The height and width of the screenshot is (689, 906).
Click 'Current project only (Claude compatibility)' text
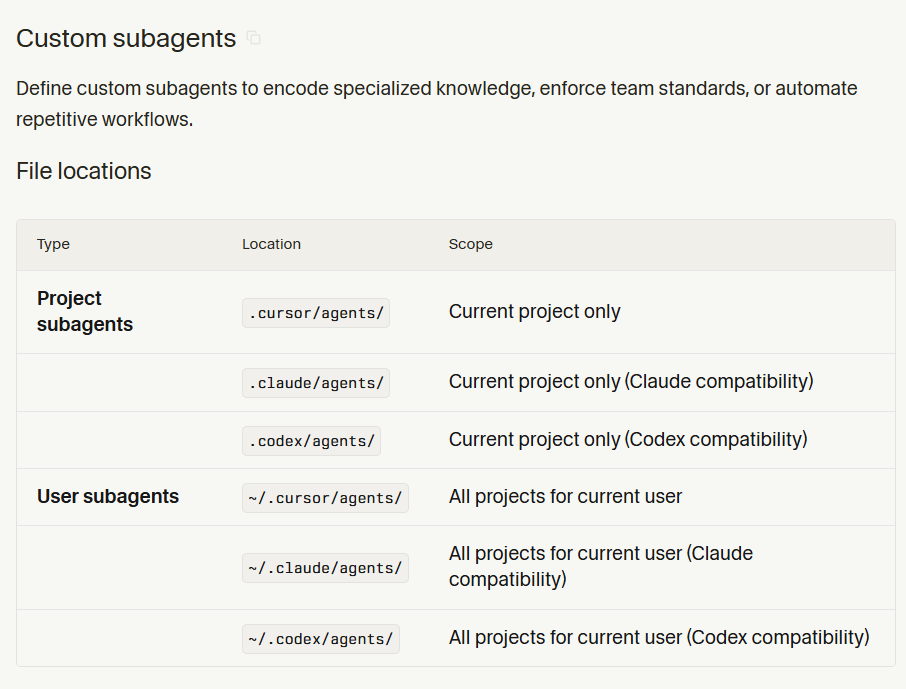point(631,381)
